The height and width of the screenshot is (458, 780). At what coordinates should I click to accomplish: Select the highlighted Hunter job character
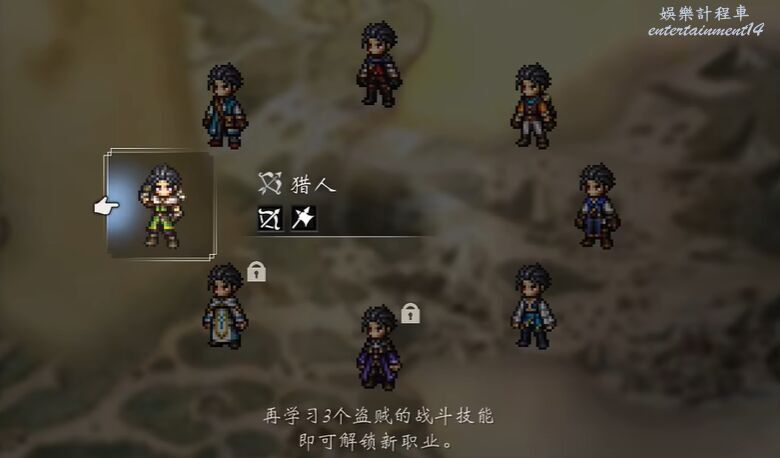click(162, 206)
